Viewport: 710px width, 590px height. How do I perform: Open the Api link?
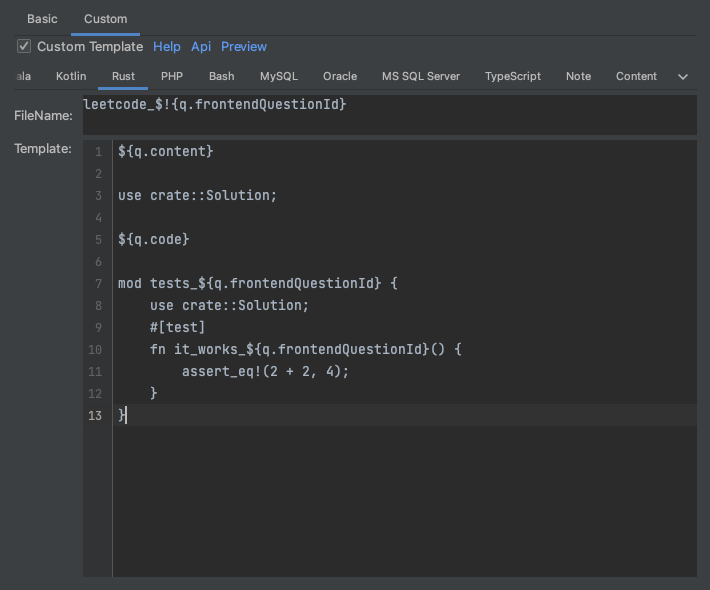click(201, 47)
